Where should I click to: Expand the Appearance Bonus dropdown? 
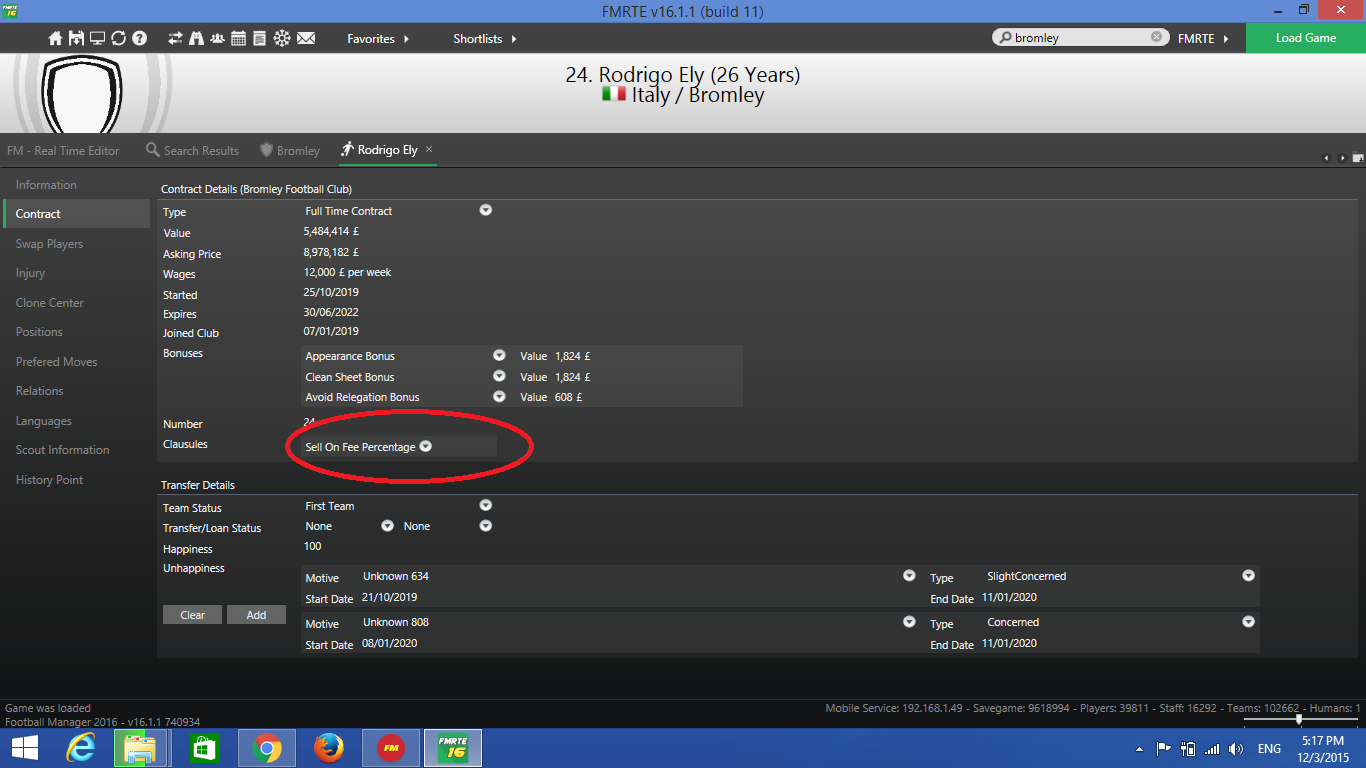pos(499,355)
